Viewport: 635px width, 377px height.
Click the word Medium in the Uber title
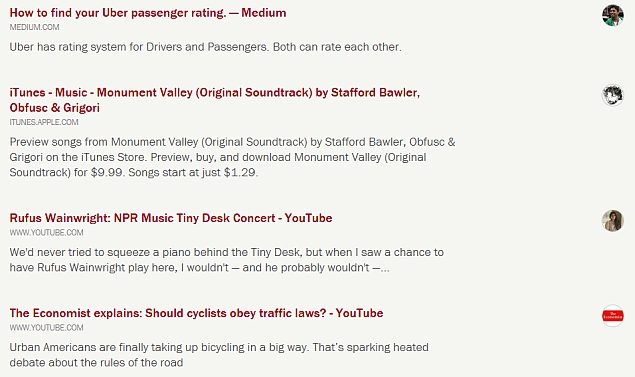pos(264,13)
